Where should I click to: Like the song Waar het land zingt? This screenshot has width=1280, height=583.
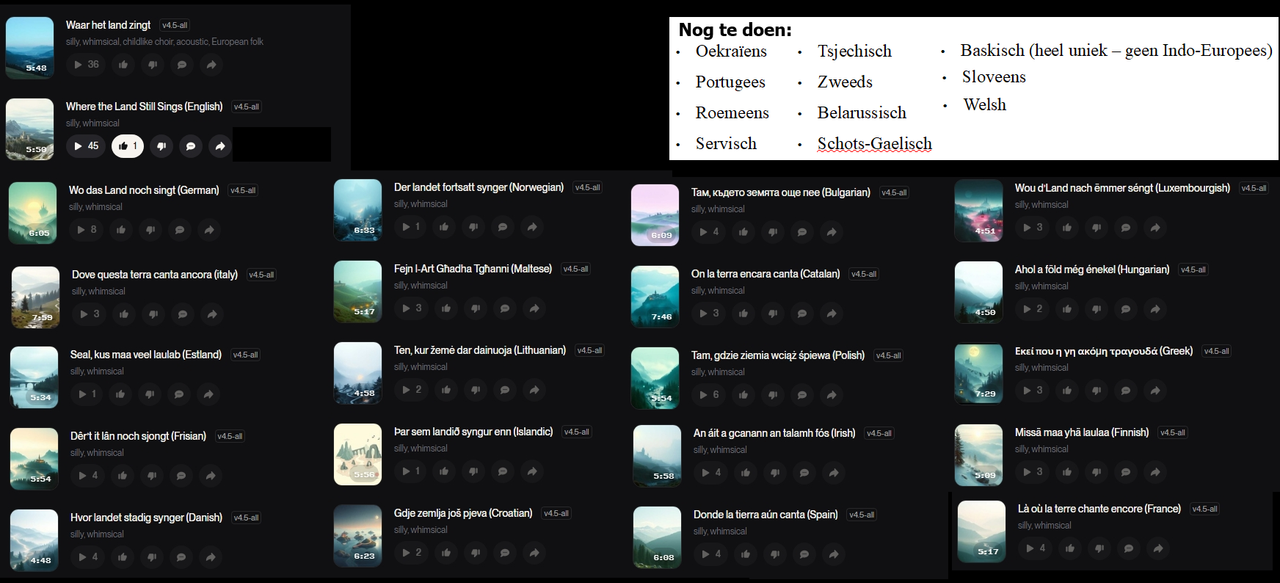click(x=123, y=64)
